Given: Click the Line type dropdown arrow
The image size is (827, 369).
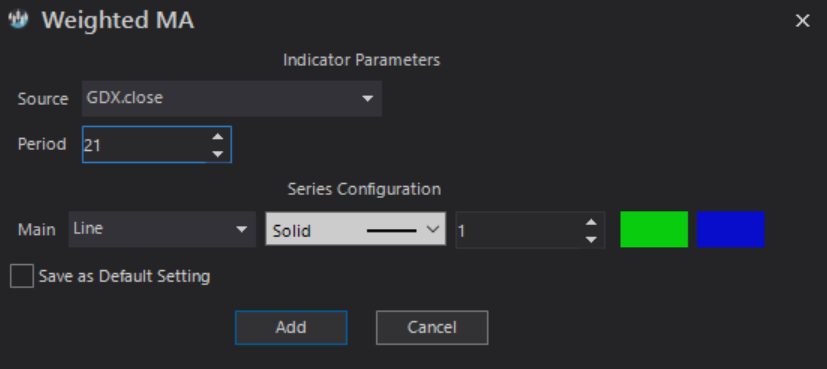Looking at the screenshot, I should point(242,229).
